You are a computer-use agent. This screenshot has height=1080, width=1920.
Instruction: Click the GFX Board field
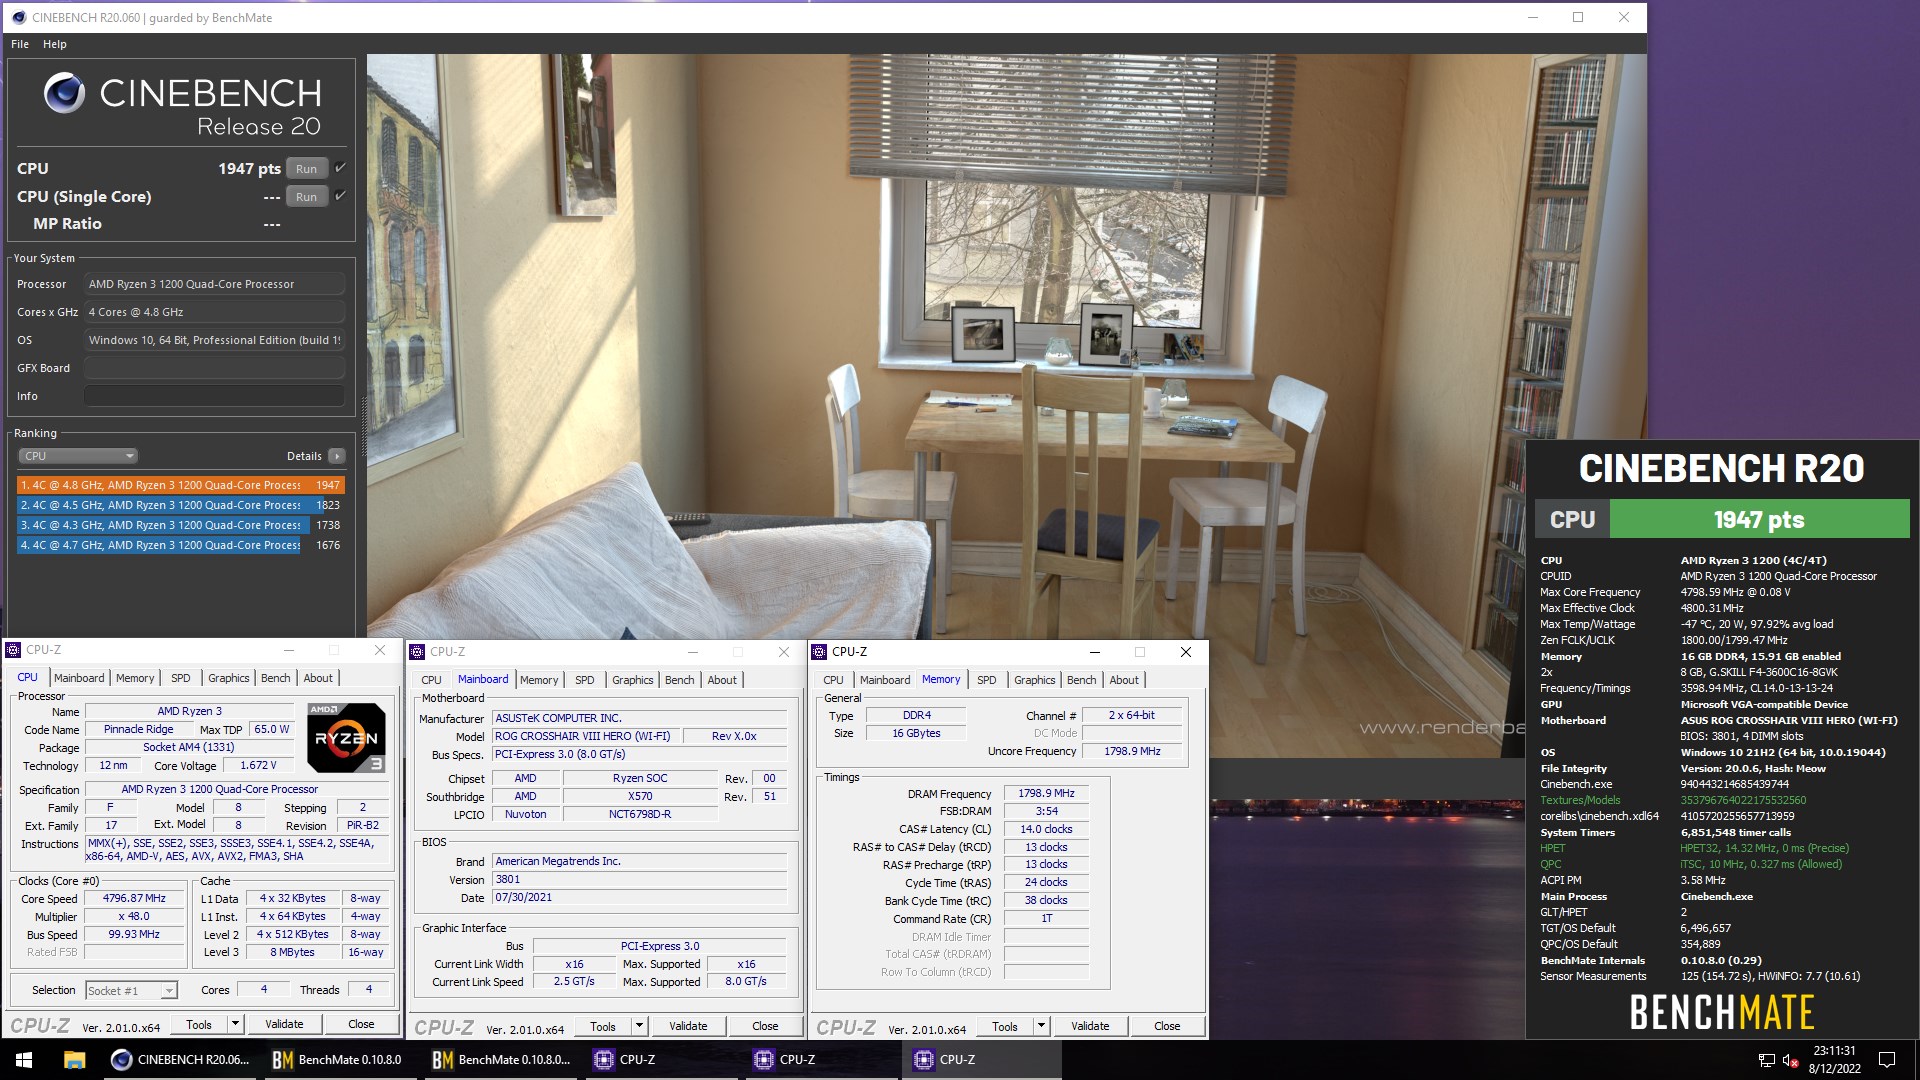214,368
